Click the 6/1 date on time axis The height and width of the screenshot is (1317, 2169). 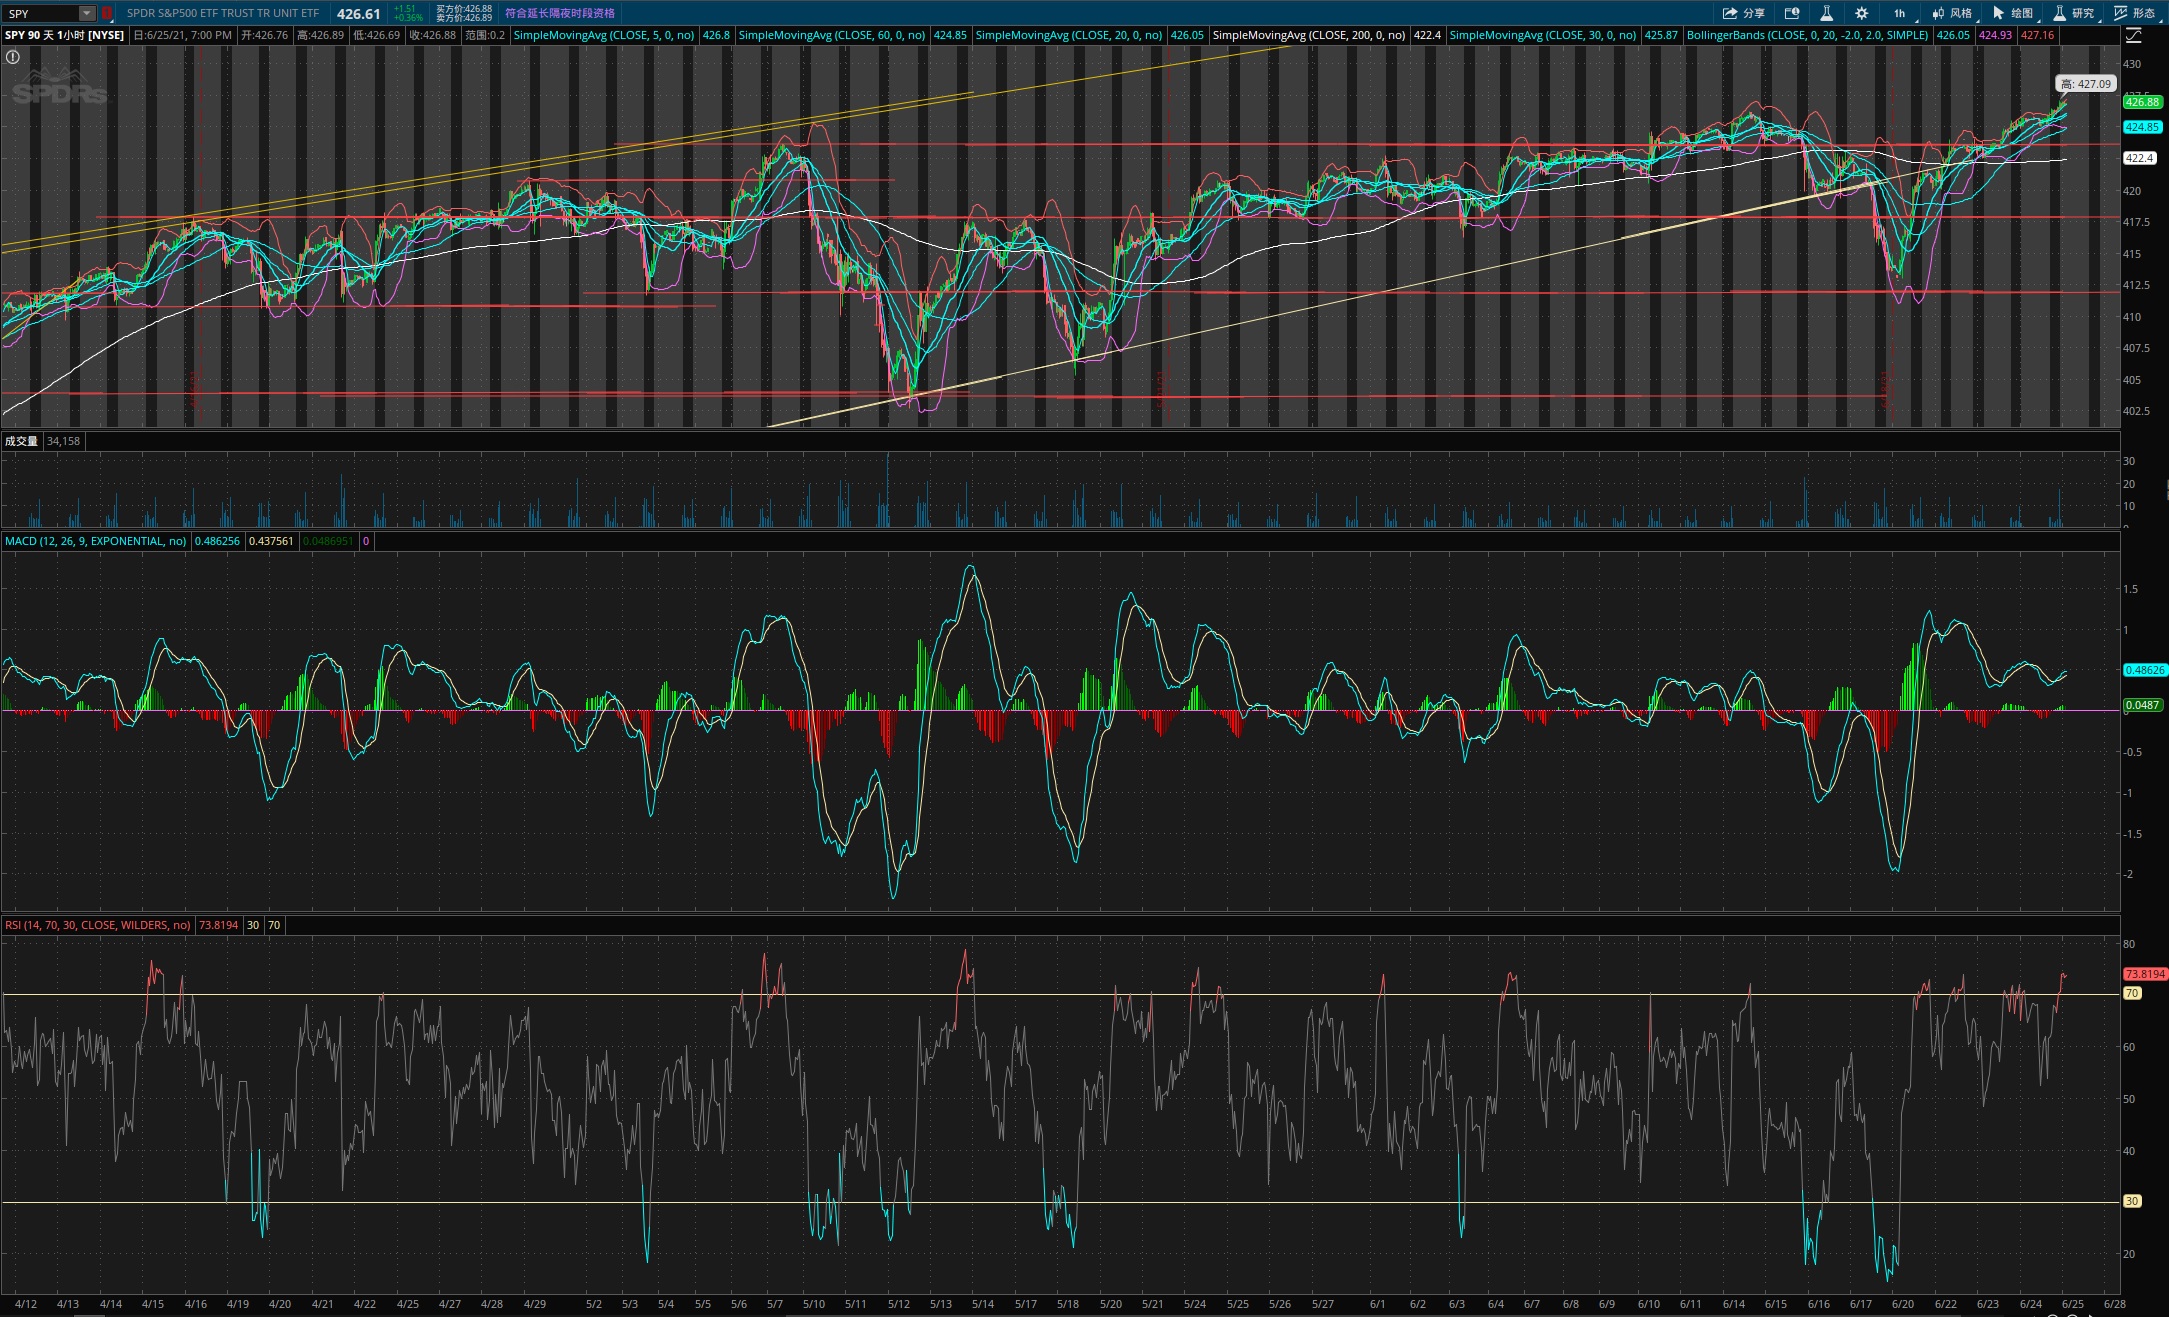(x=1377, y=1304)
